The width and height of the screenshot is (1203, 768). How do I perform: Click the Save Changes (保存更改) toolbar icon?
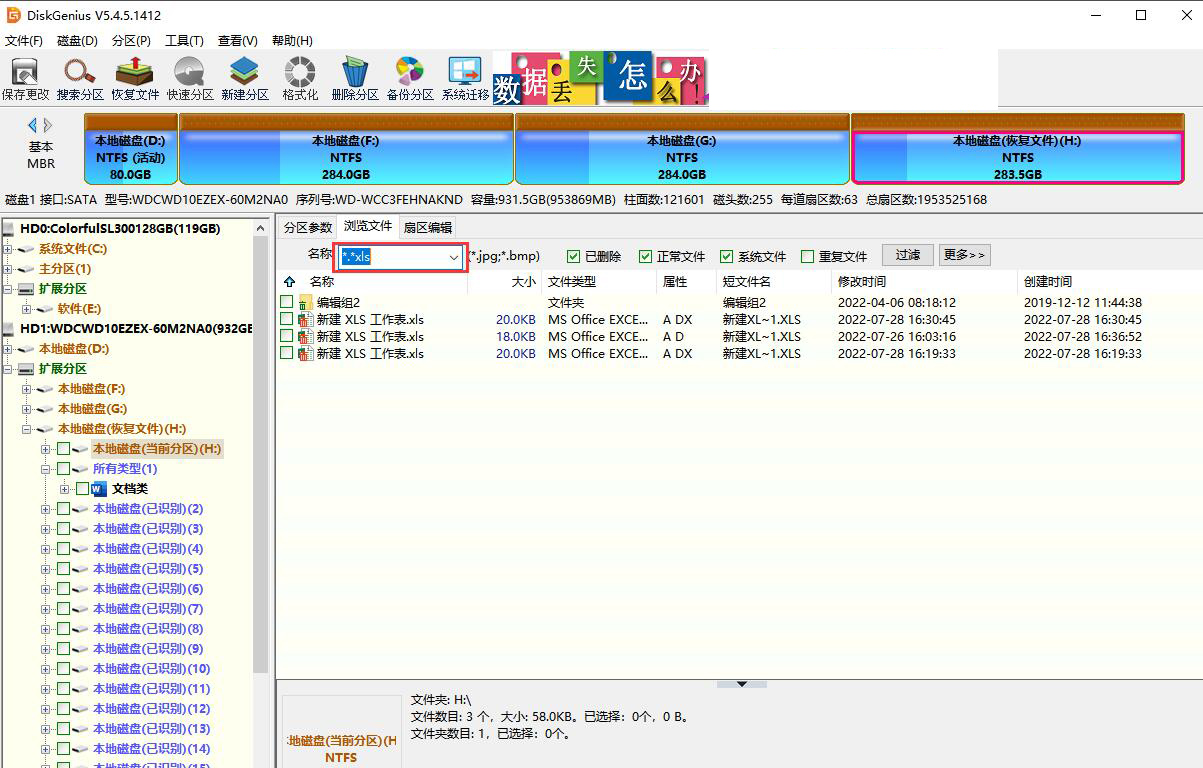pyautogui.click(x=25, y=79)
